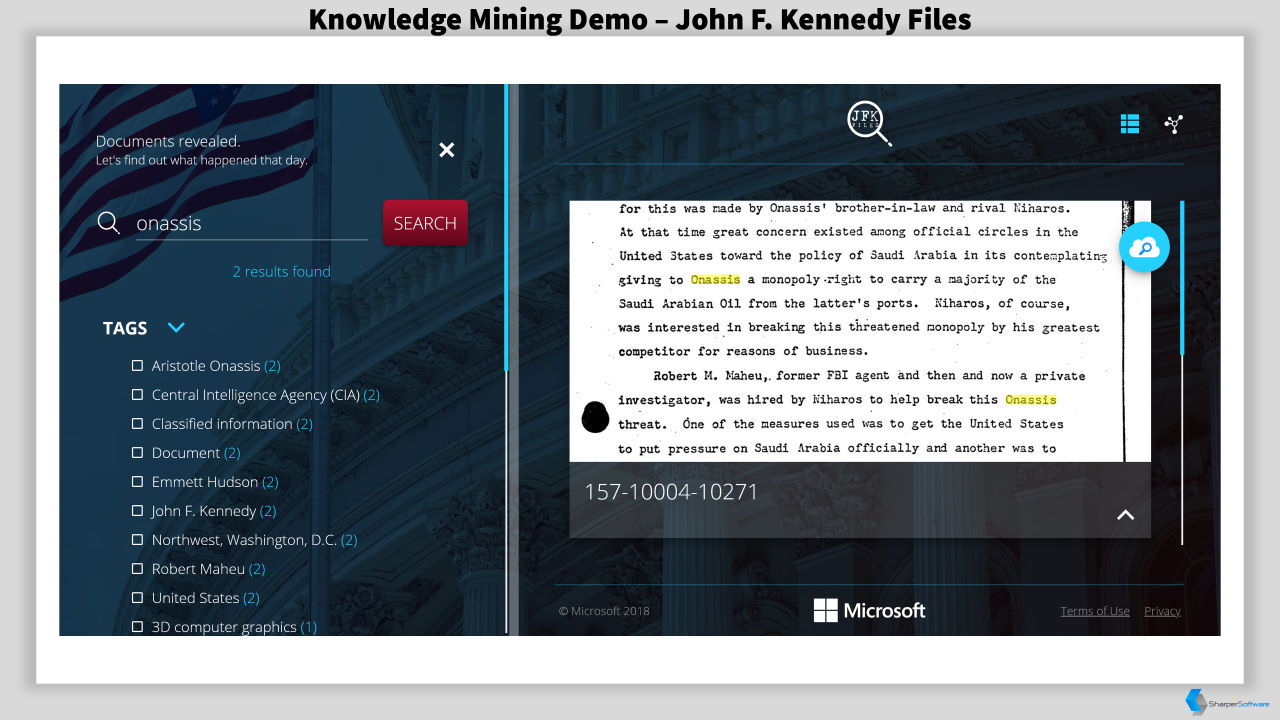Click the cloud search round button
The image size is (1280, 720).
(1144, 247)
